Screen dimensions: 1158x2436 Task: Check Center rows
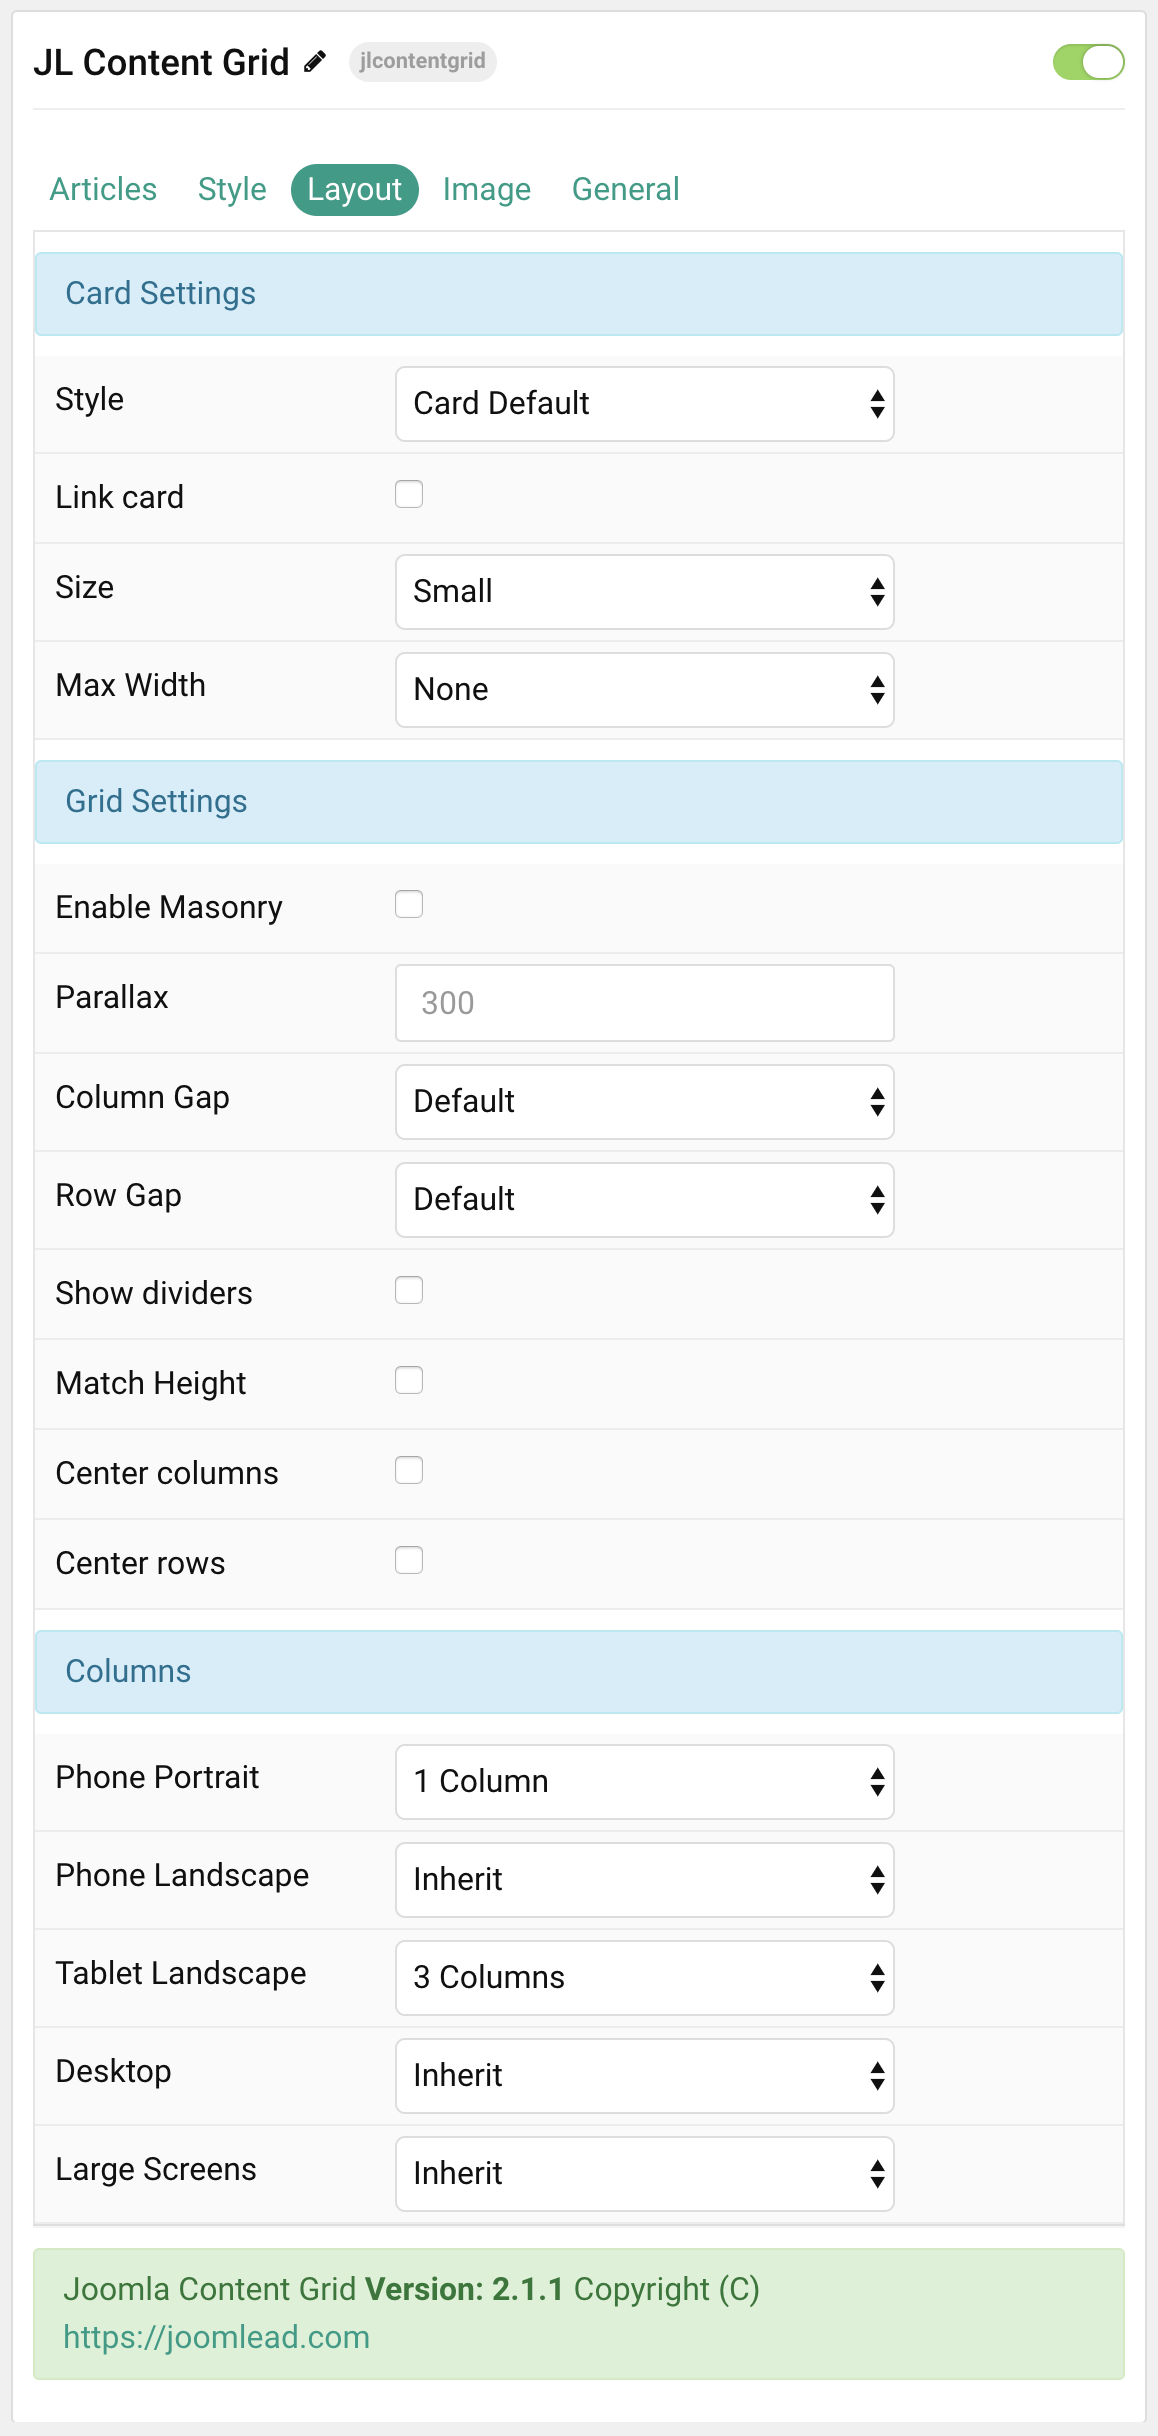409,1560
